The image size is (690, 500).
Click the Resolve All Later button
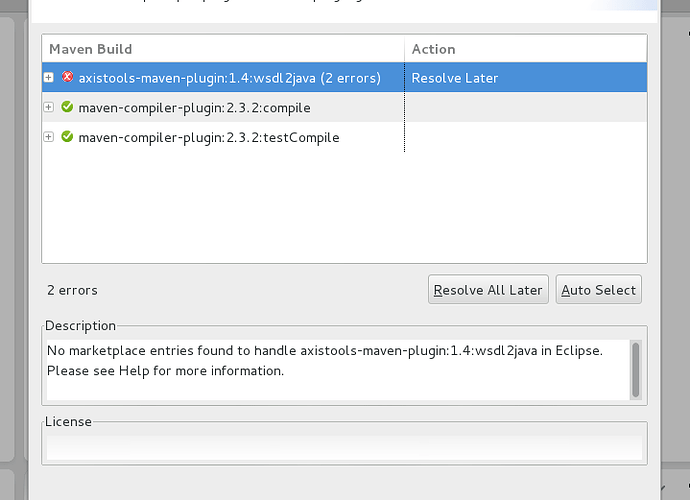click(488, 290)
